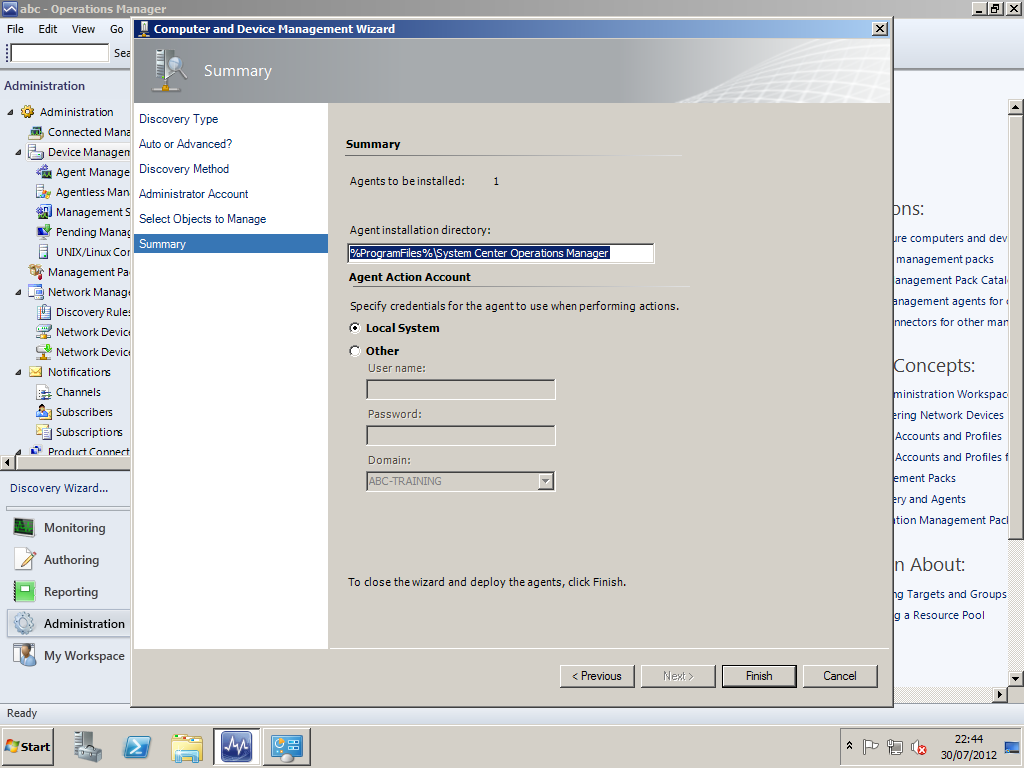Go to Discovery Method wizard step
The height and width of the screenshot is (768, 1024).
184,168
